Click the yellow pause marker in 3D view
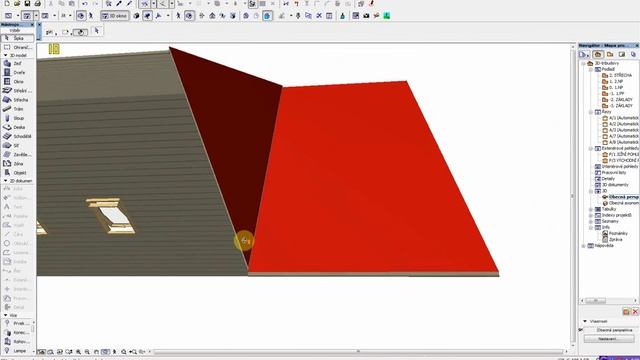Image resolution: width=640 pixels, height=360 pixels. (54, 49)
